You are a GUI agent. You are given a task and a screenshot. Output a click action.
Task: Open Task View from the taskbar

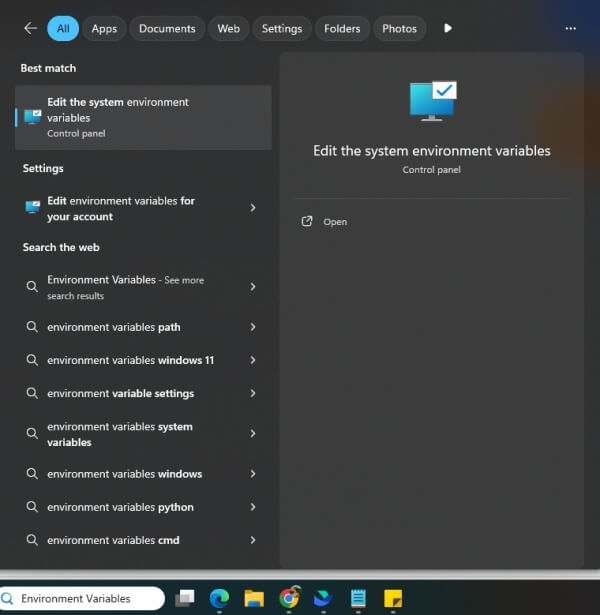(185, 598)
